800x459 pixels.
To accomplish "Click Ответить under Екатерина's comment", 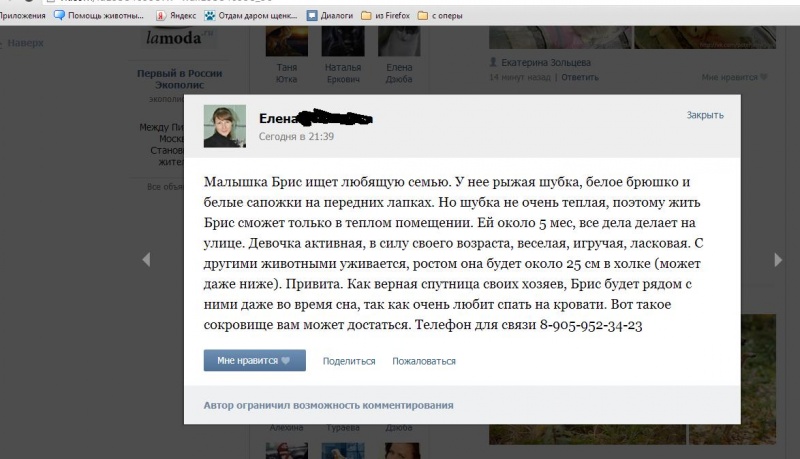I will pyautogui.click(x=580, y=78).
